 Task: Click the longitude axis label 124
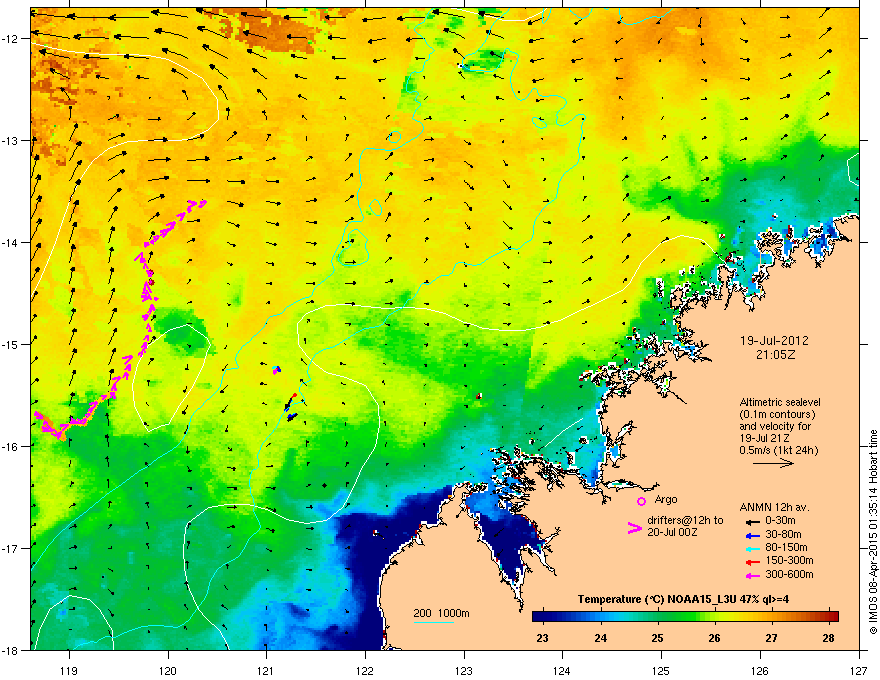point(562,670)
